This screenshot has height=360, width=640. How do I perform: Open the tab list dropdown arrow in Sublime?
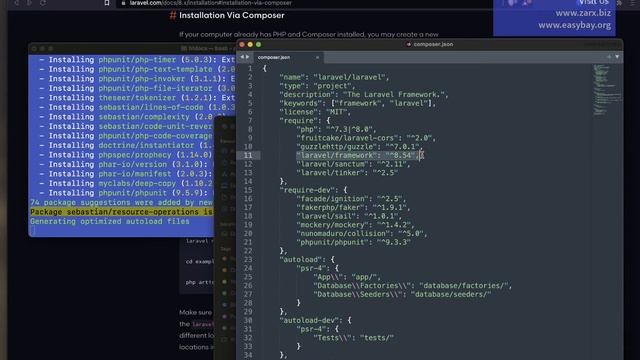(x=617, y=57)
